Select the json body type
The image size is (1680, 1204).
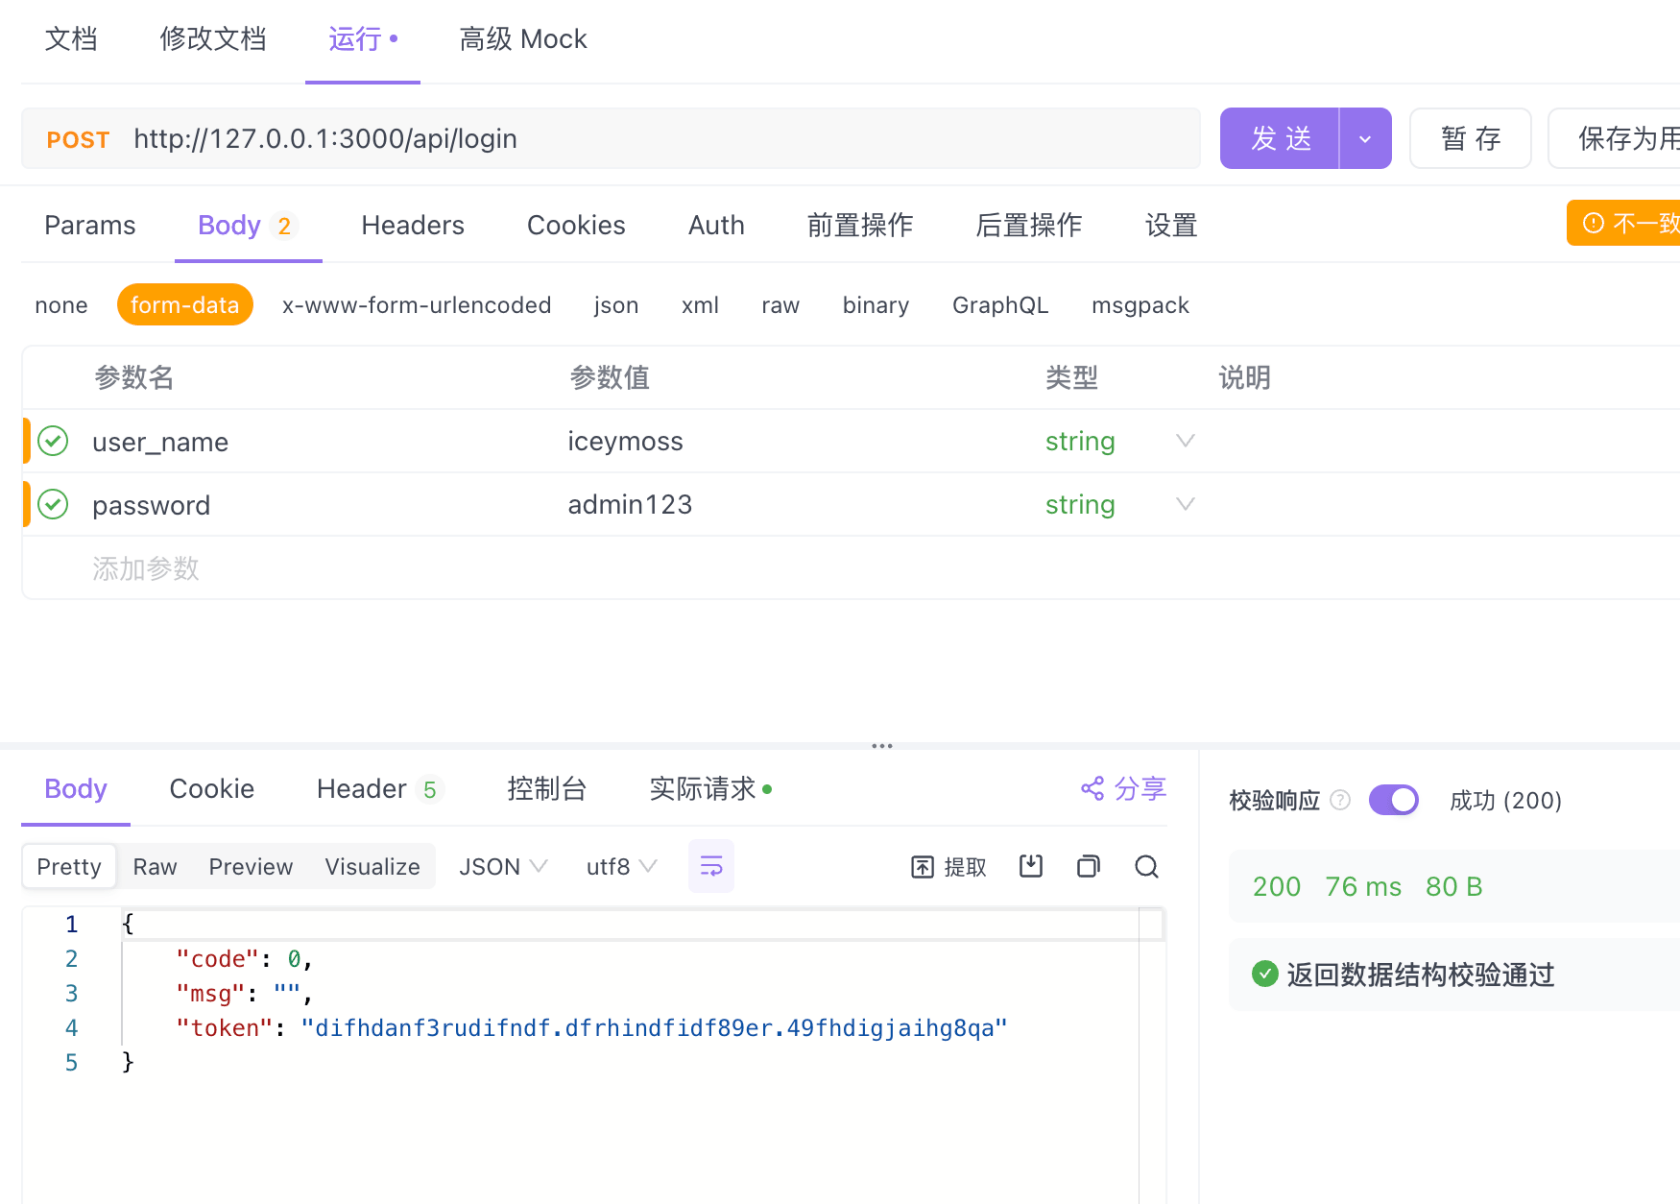tap(616, 305)
